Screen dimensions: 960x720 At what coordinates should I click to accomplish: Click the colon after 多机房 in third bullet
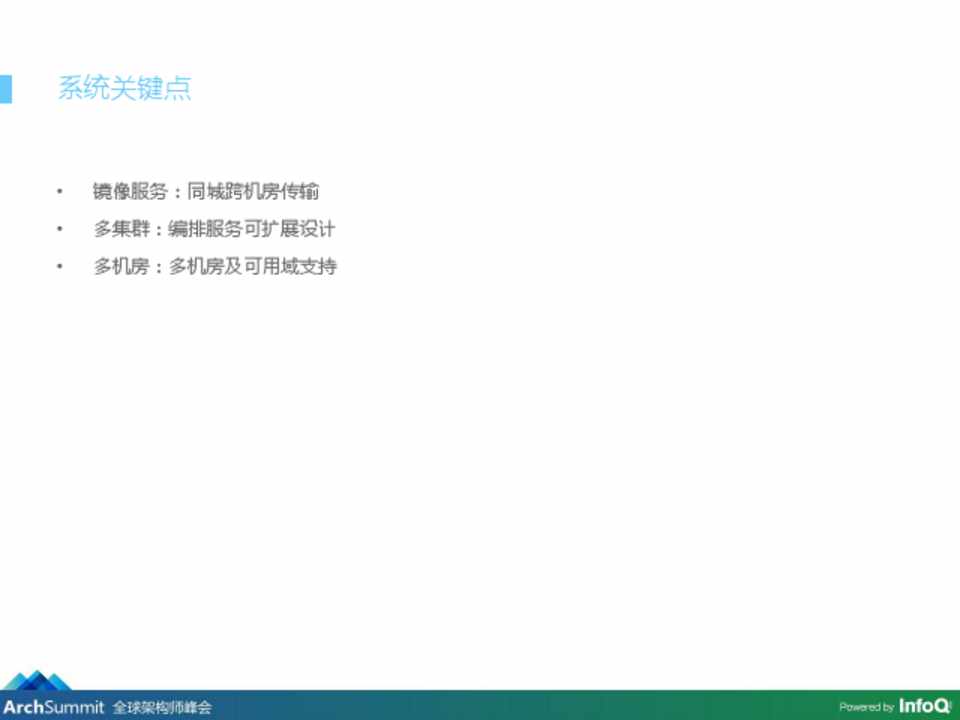click(x=158, y=268)
